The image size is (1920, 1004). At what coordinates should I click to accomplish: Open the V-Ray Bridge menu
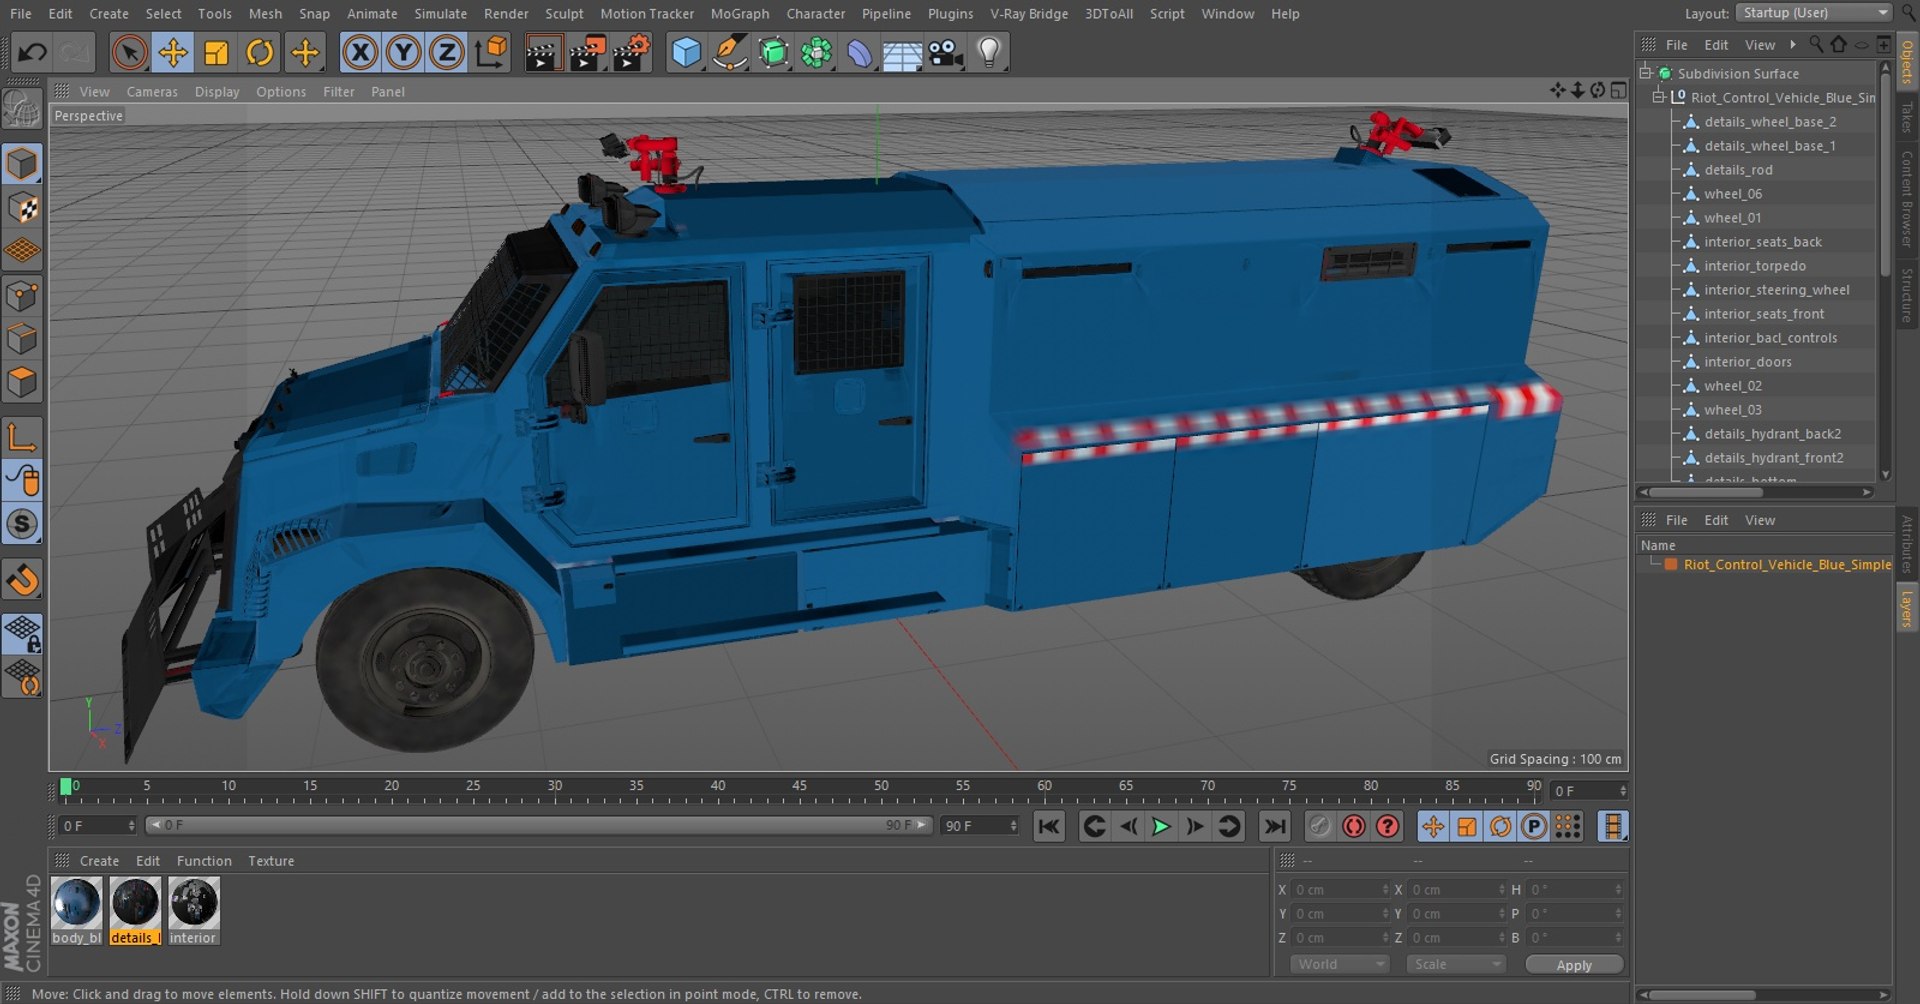pos(1029,14)
